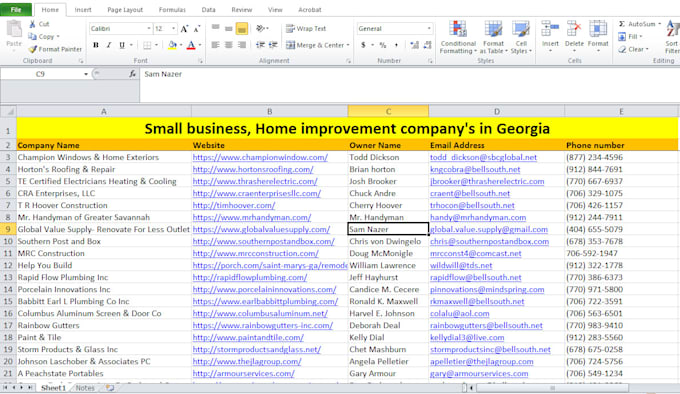Toggle bottom vertical alignment

242,28
